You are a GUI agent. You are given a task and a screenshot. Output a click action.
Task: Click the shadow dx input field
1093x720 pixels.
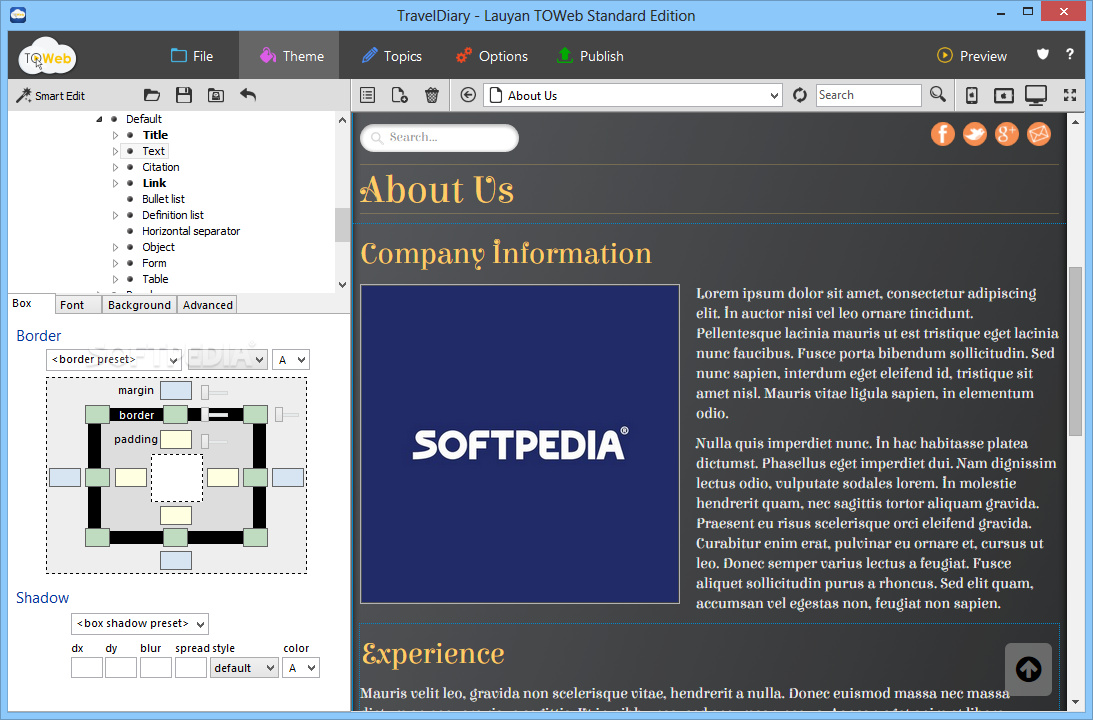pos(87,668)
